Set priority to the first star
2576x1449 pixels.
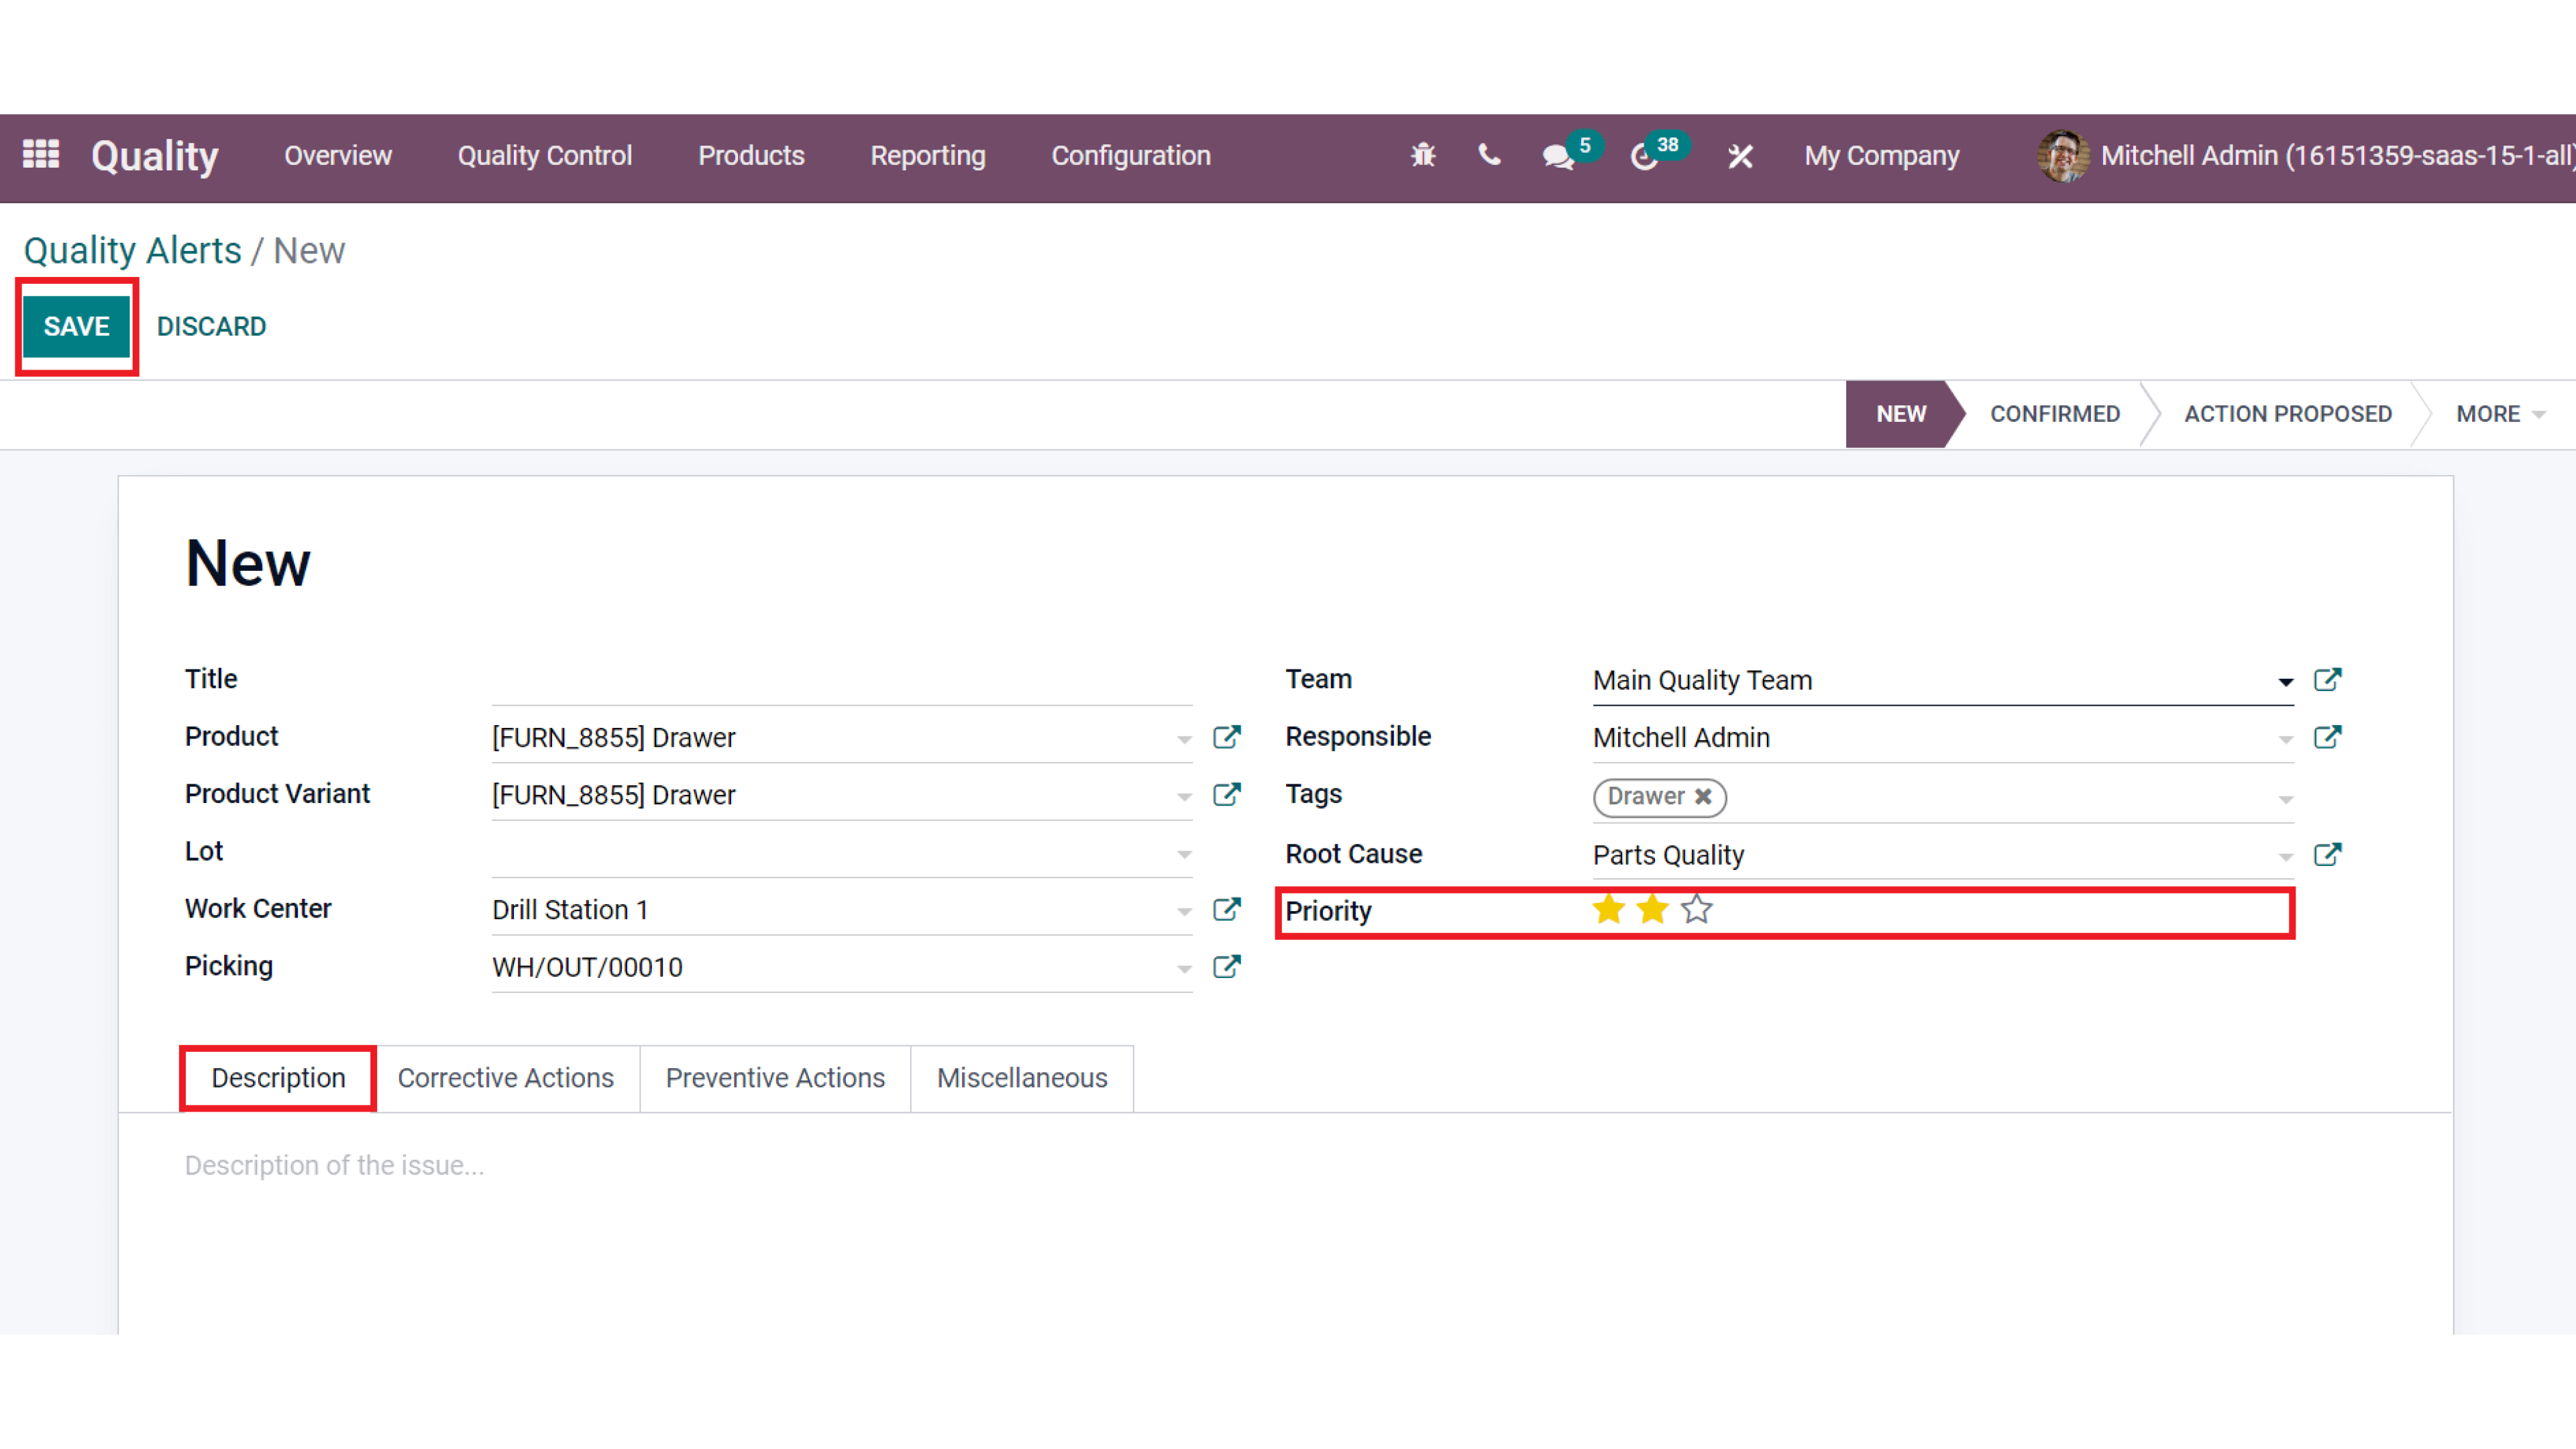tap(1609, 910)
